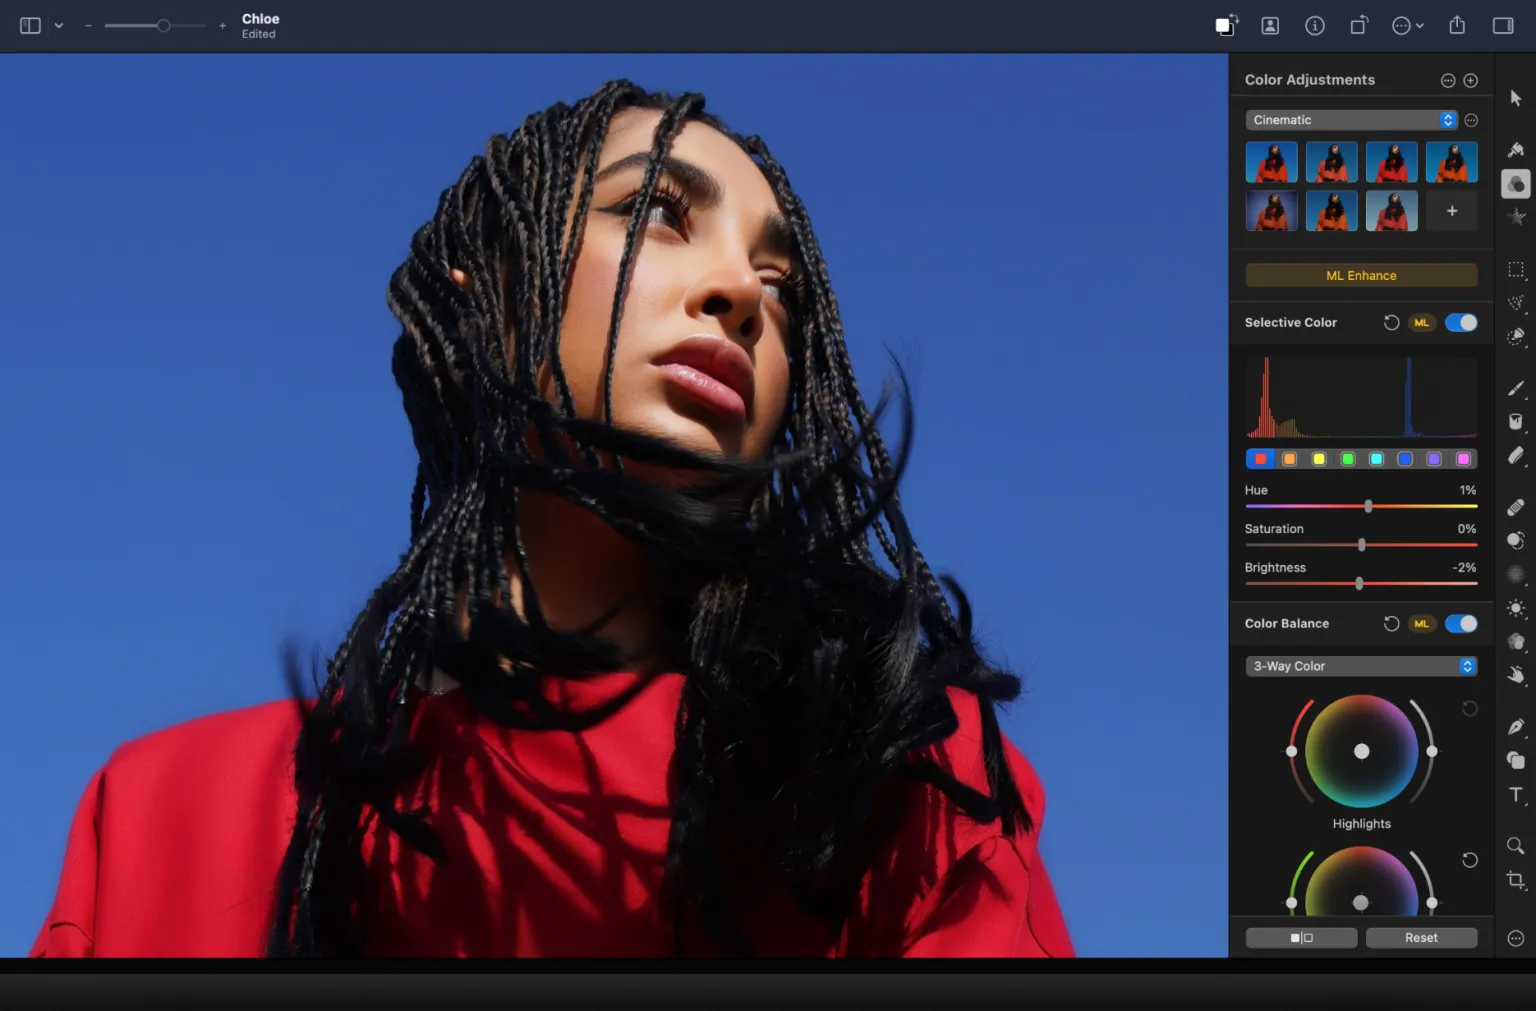Select the blue color swatch under the histogram
This screenshot has width=1536, height=1011.
coord(1405,458)
